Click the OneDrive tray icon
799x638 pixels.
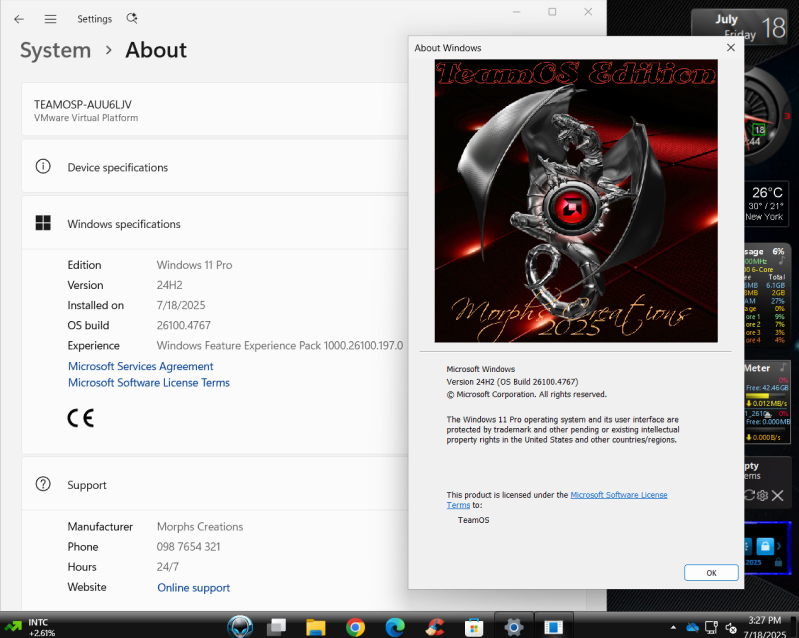tap(692, 627)
